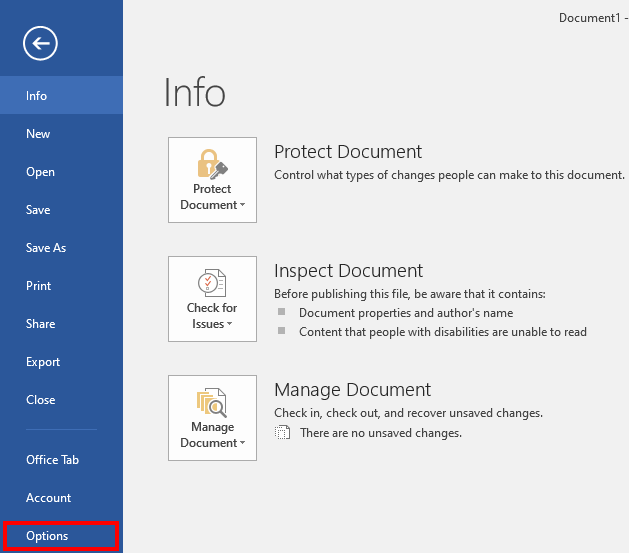Click Close in the sidebar

[61, 400]
